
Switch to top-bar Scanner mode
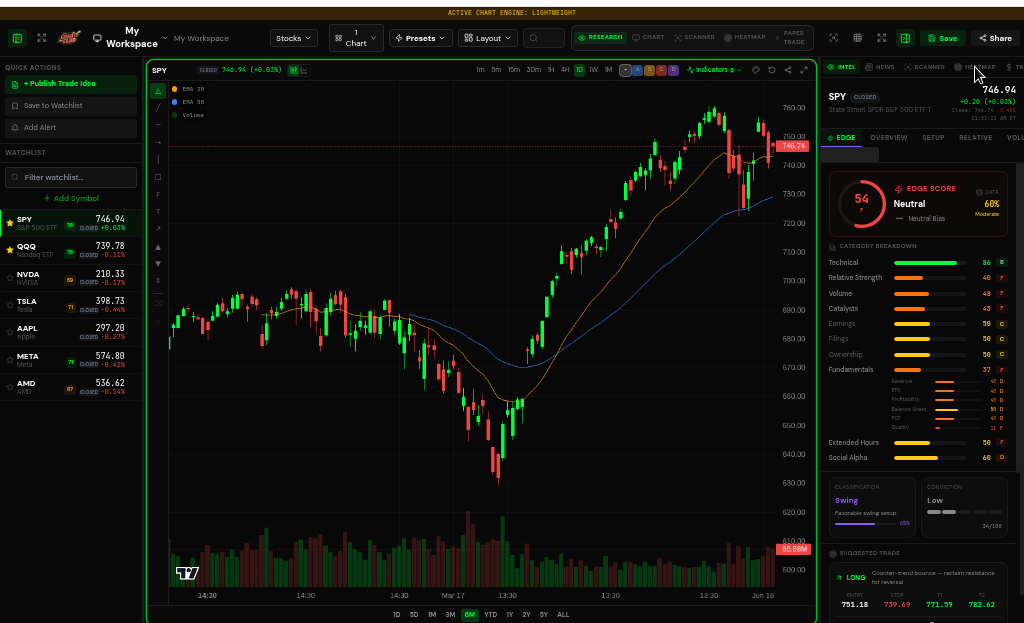tap(694, 37)
